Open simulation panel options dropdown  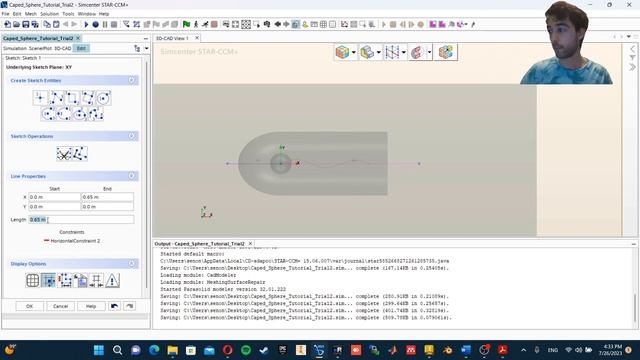tap(147, 49)
